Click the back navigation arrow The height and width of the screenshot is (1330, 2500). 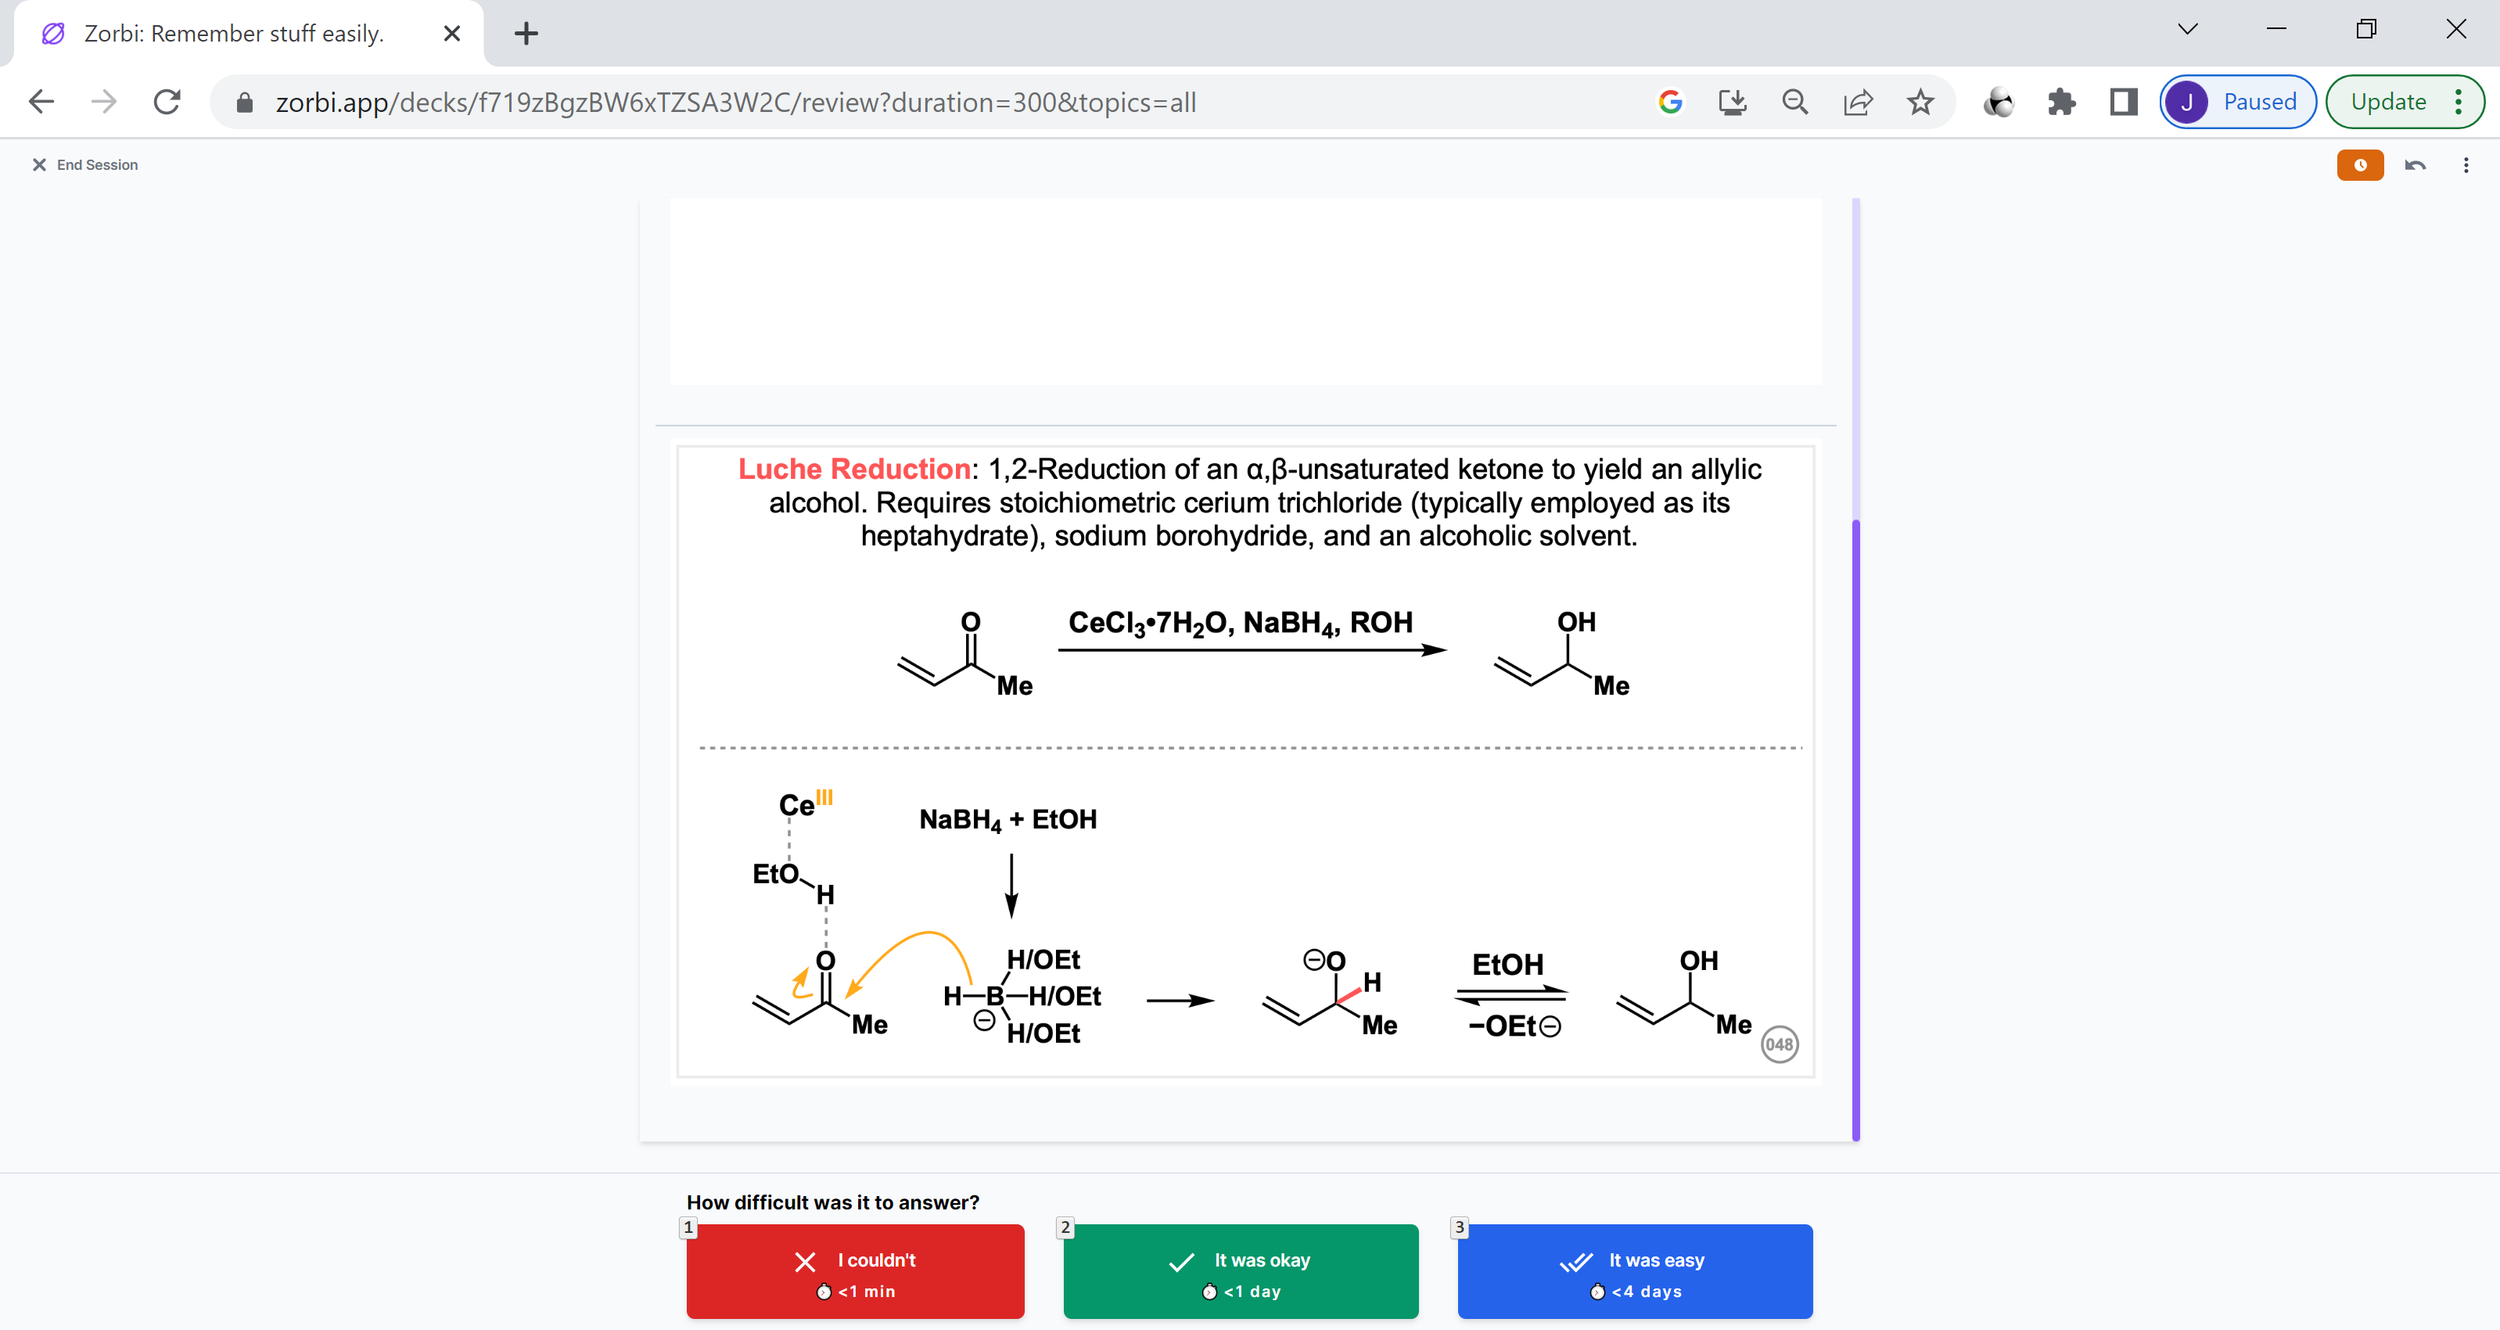pos(40,101)
